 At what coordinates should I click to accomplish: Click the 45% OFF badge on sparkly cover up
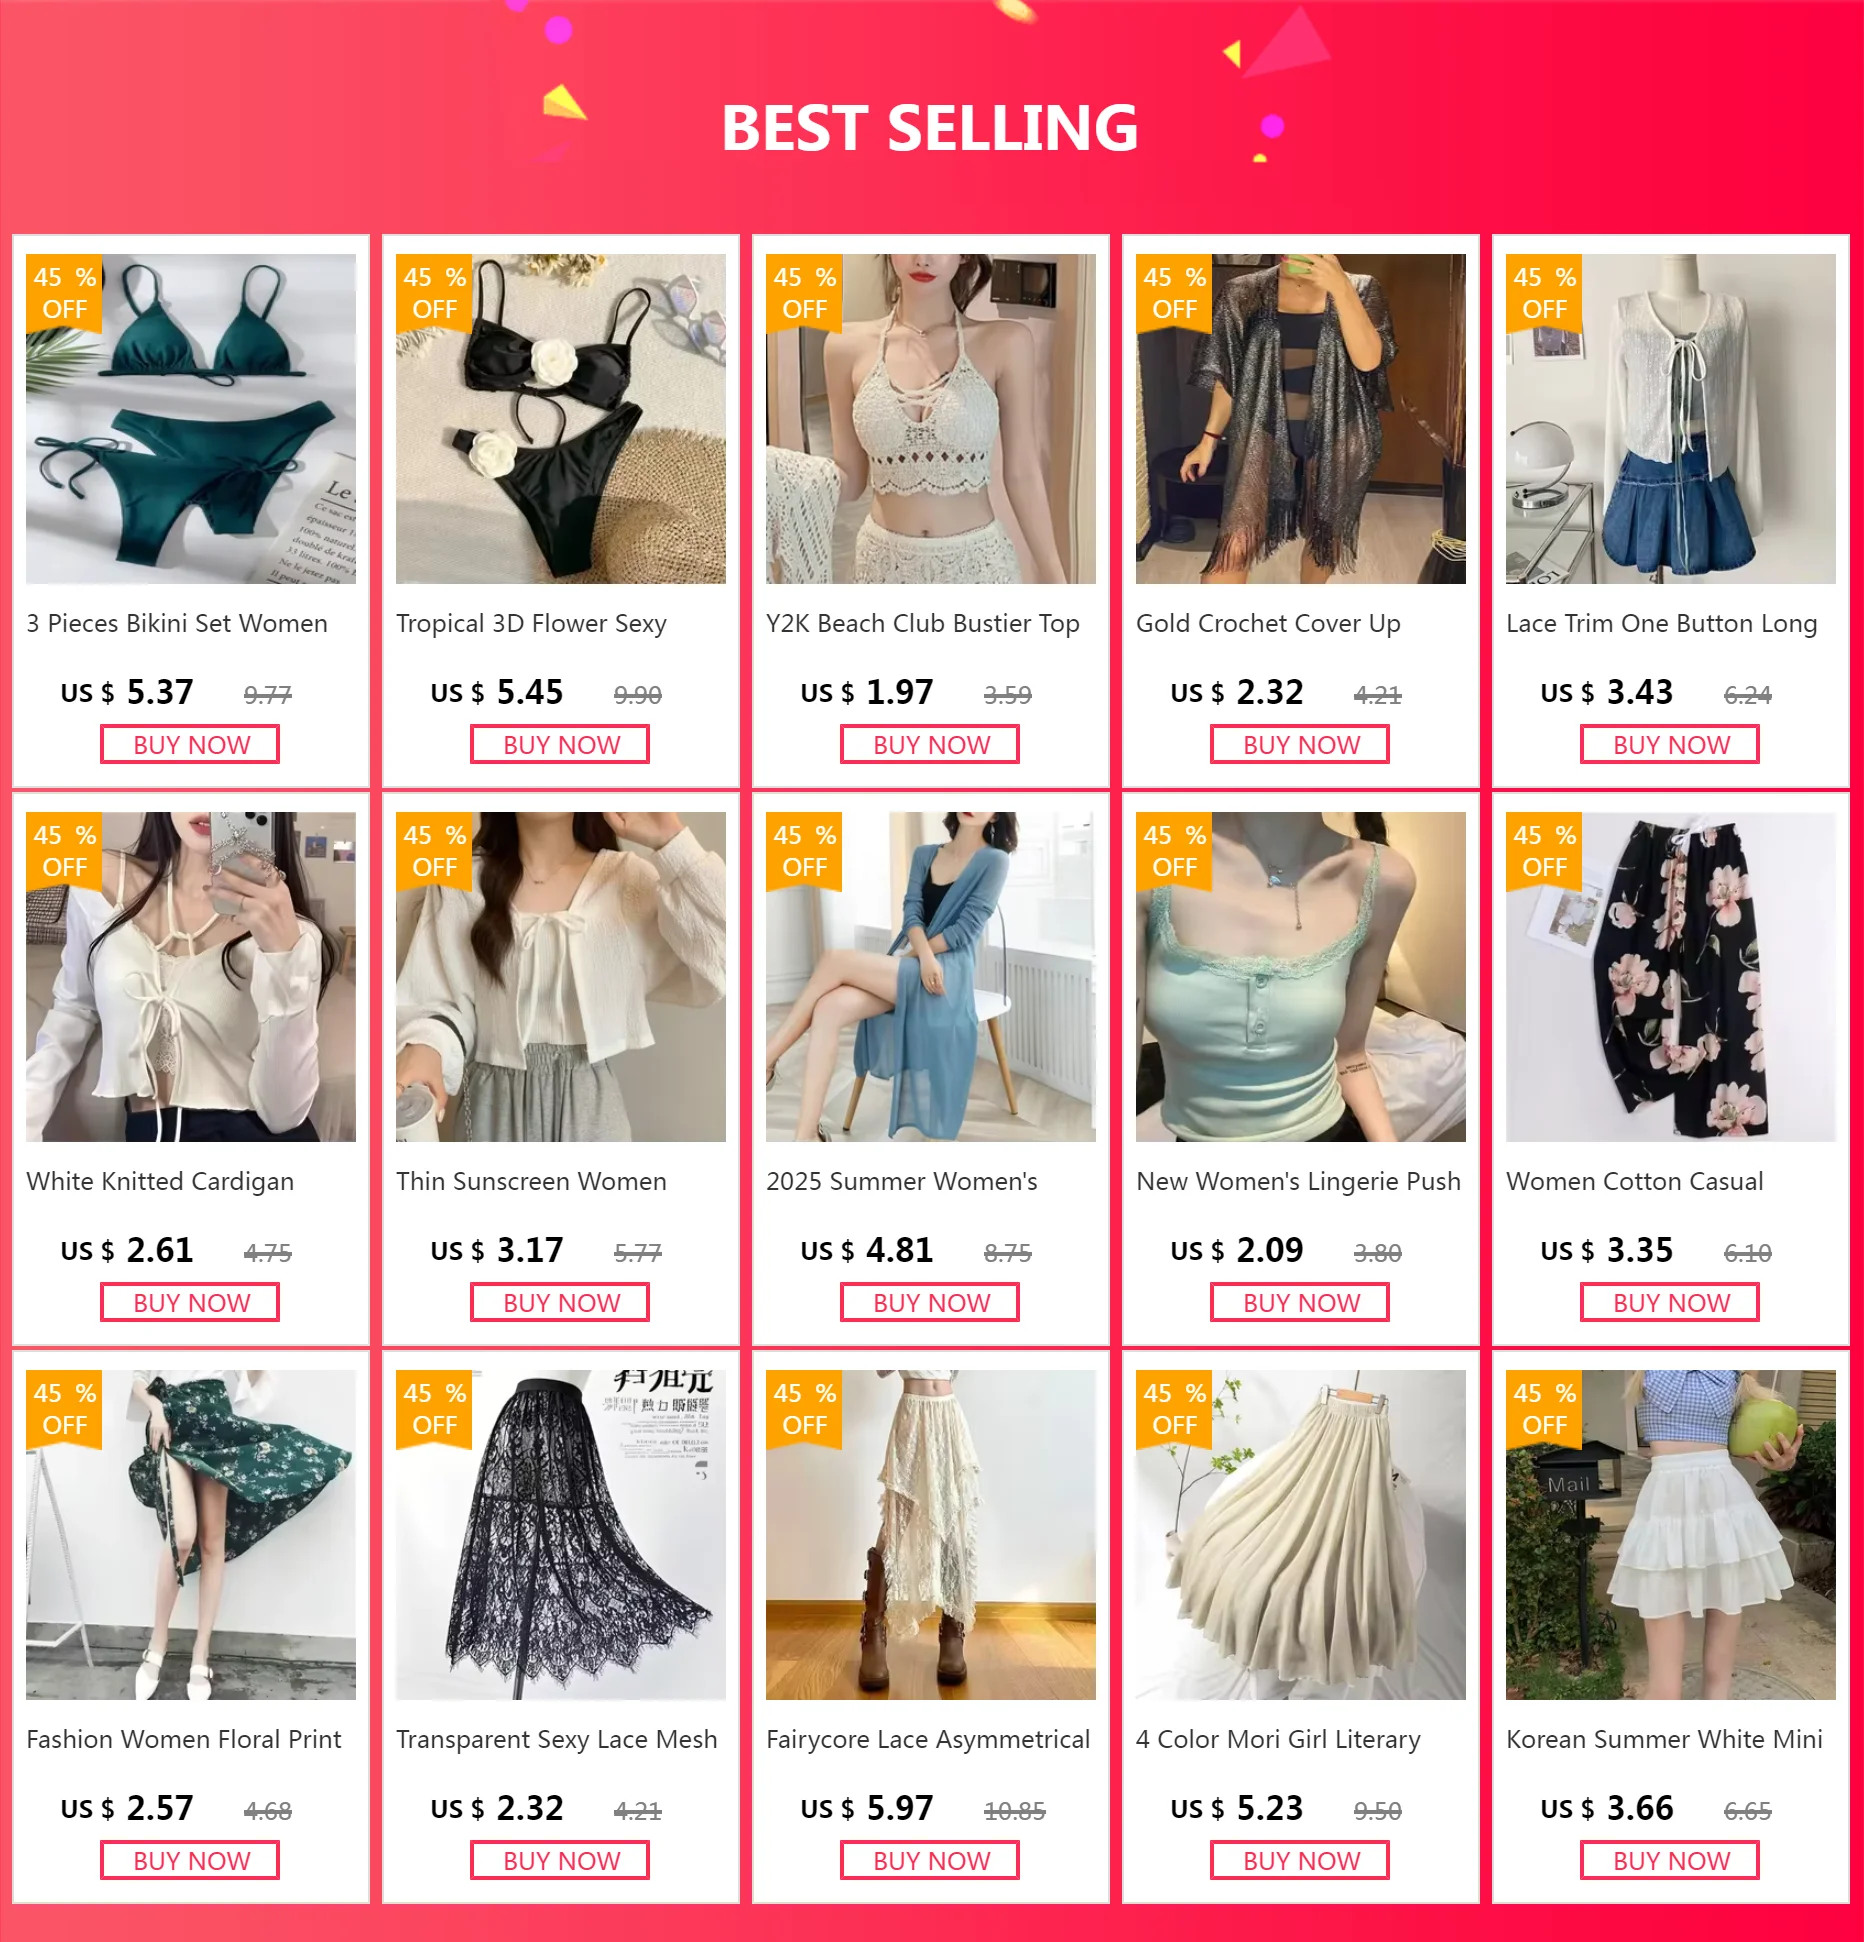click(x=1174, y=293)
